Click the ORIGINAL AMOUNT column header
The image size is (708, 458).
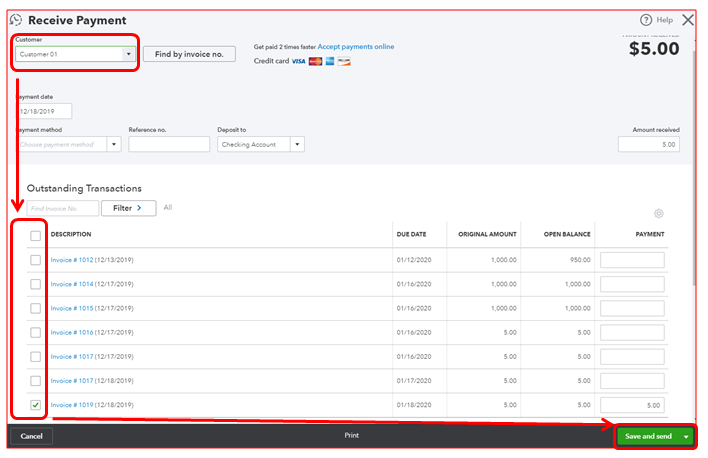pyautogui.click(x=487, y=234)
